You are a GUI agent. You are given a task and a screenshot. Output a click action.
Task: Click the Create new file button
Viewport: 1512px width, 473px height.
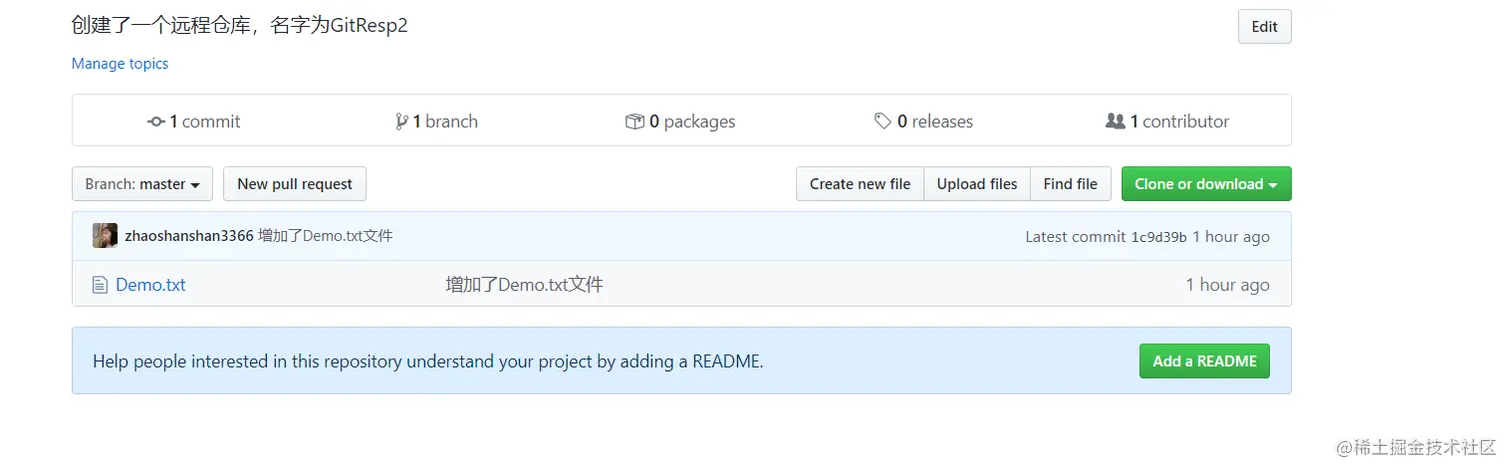pos(860,184)
